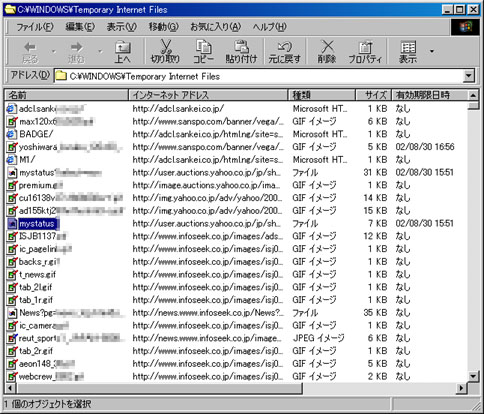The width and height of the screenshot is (484, 414).
Task: Select the tab_1r.gif file icon
Action: 12,300
